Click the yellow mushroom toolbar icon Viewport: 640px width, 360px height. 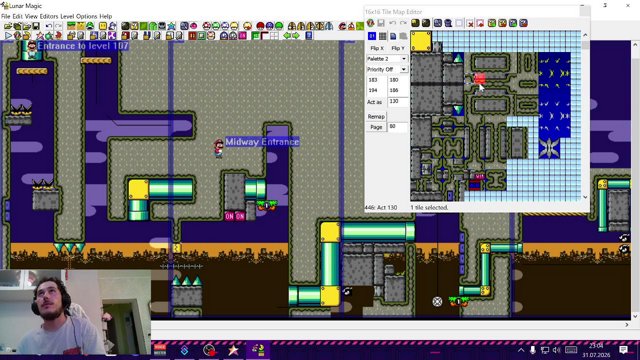tap(234, 26)
